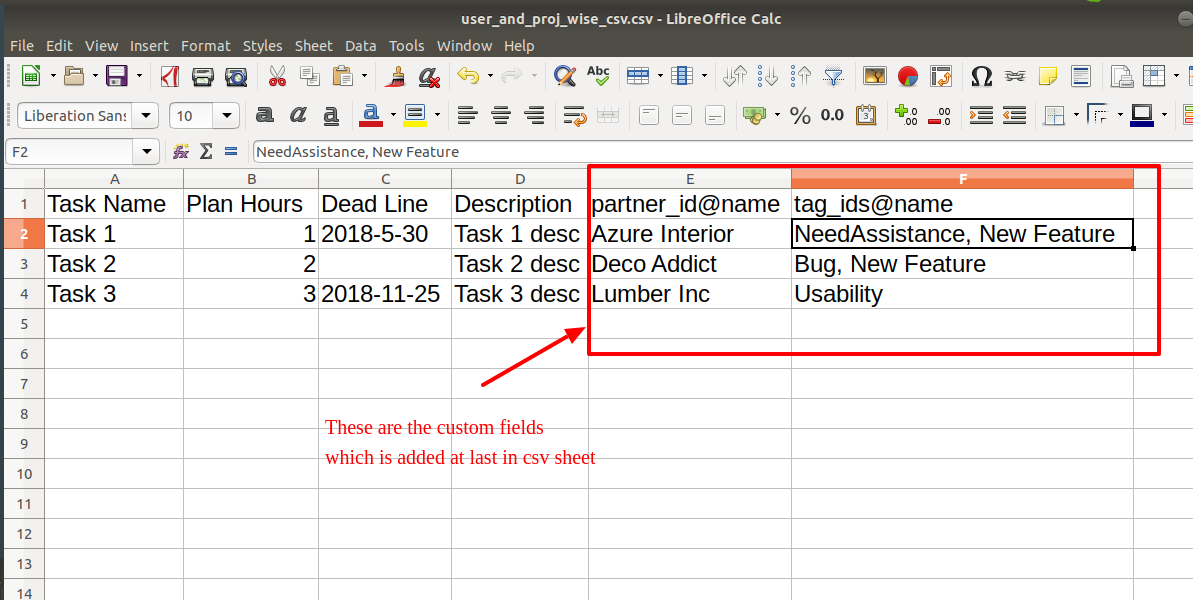Open the Format menu
The image size is (1193, 600).
click(205, 46)
